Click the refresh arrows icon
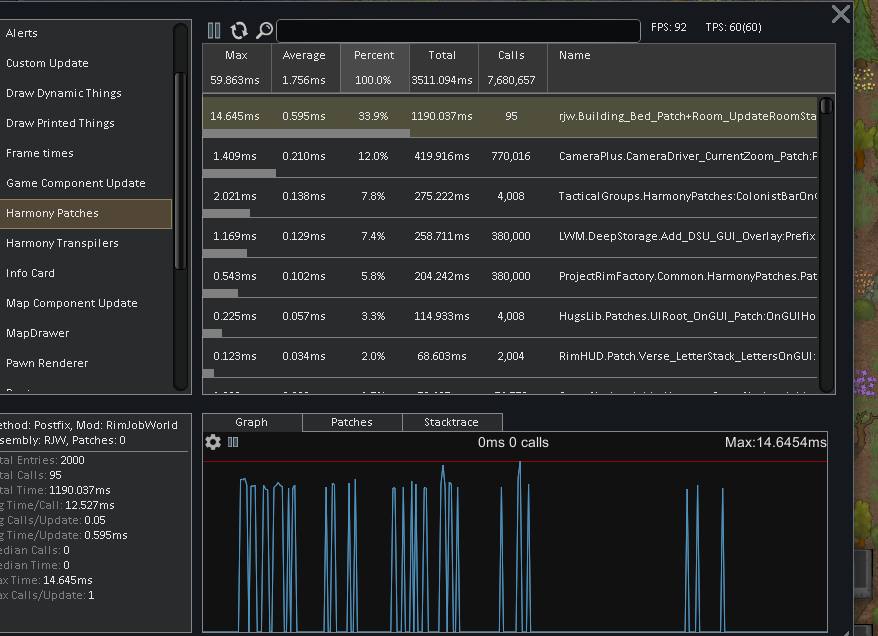The height and width of the screenshot is (636, 878). click(x=239, y=30)
